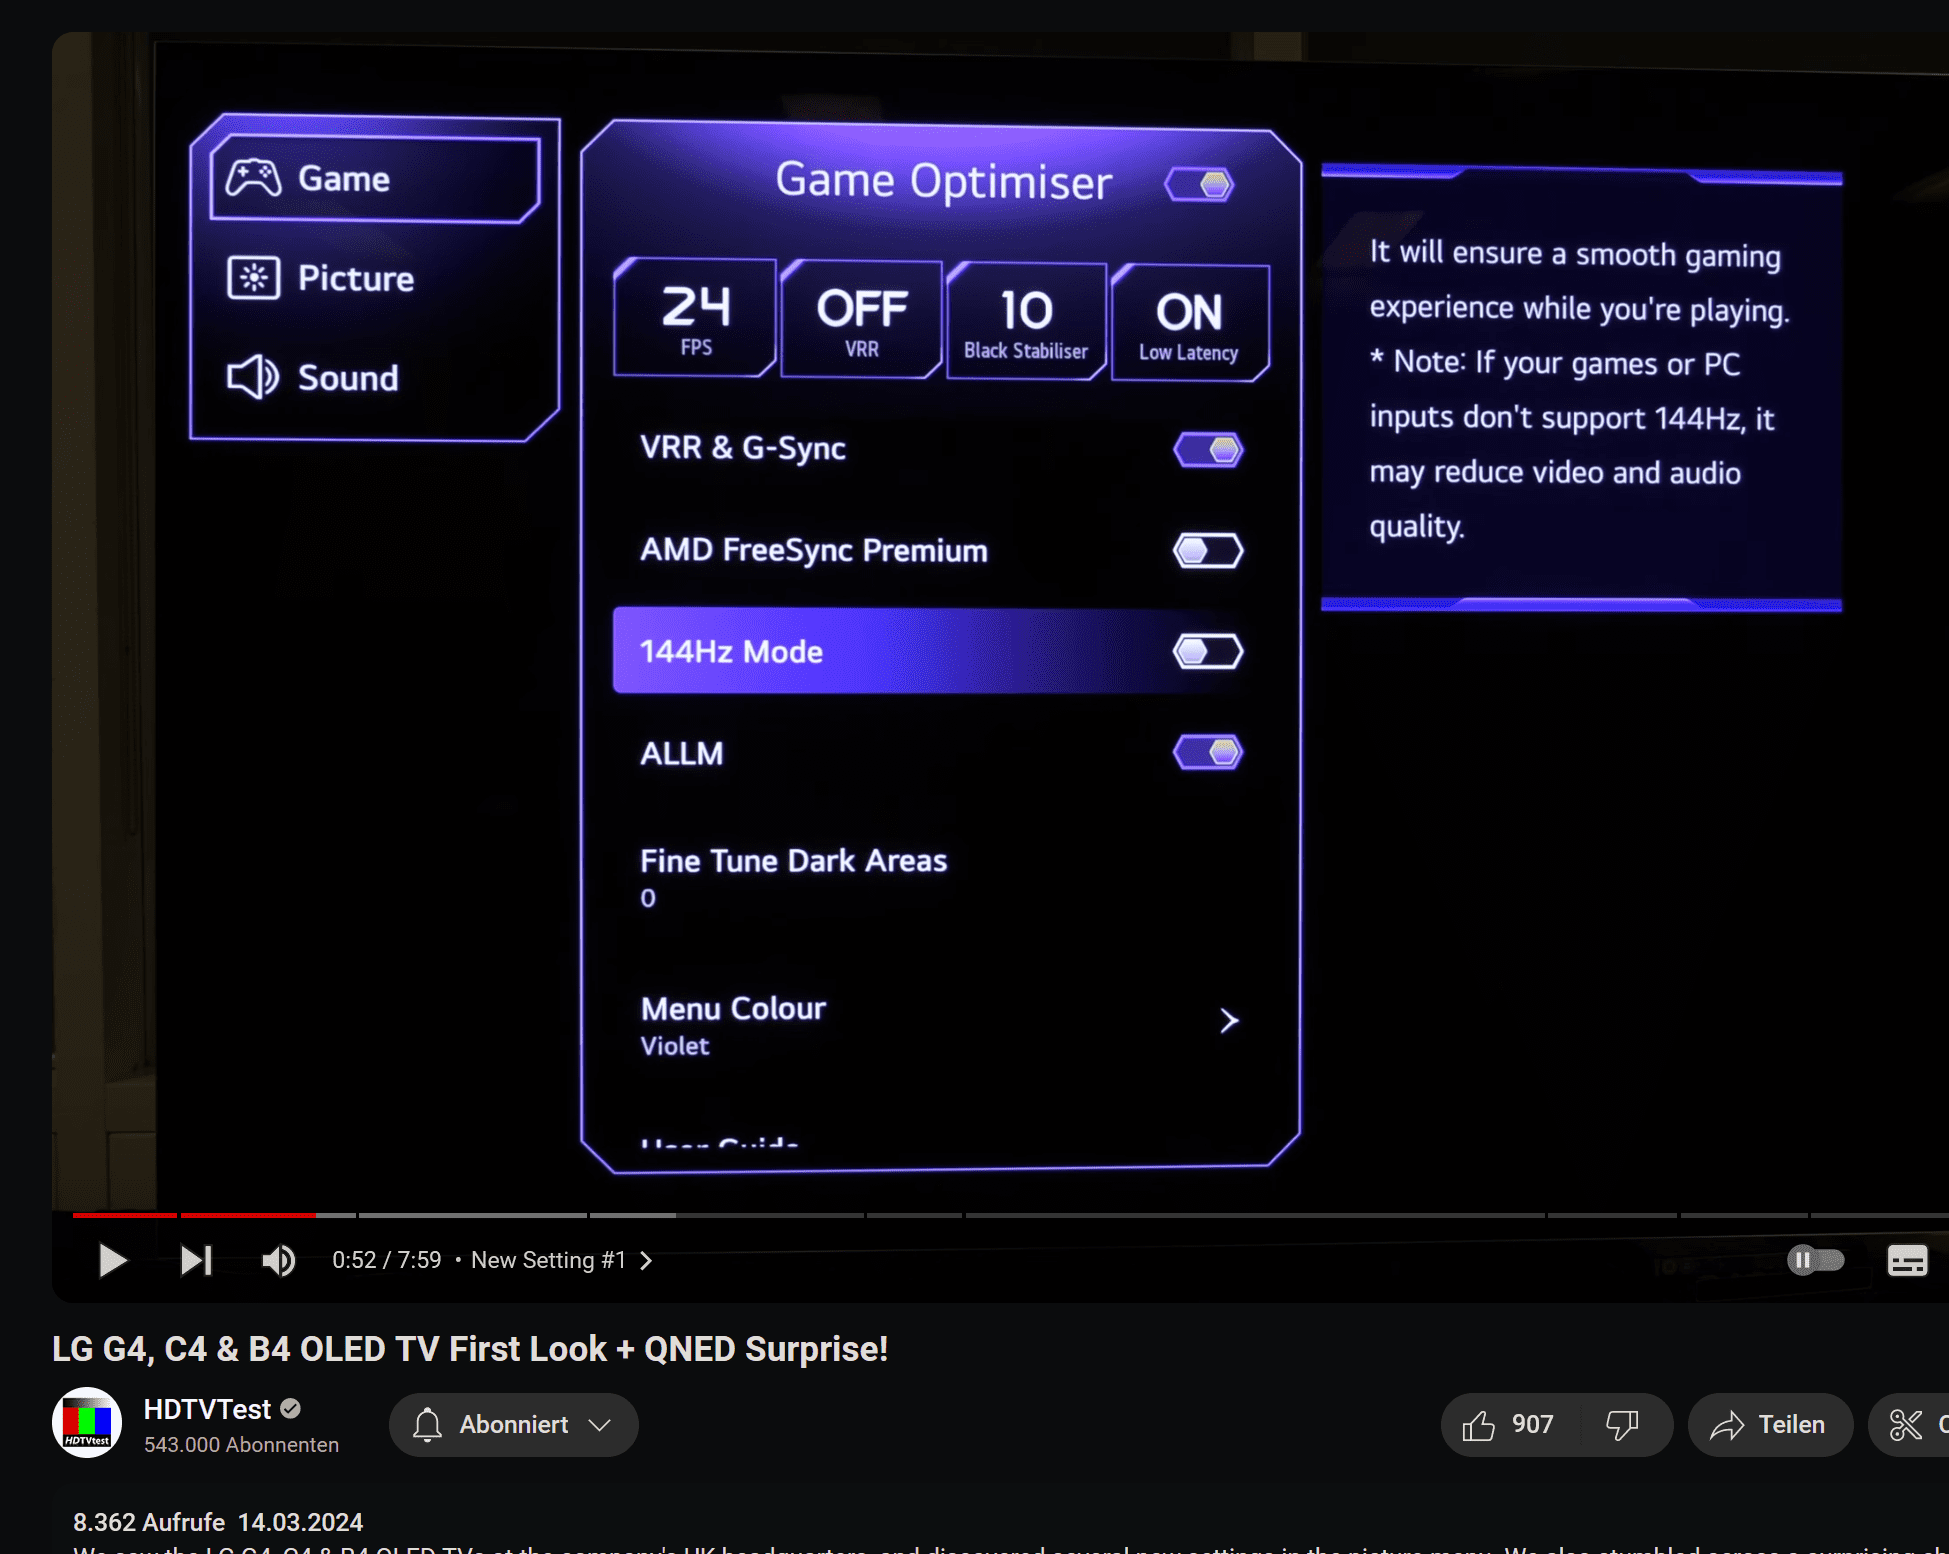Toggle AMD FreeSync Premium switch
This screenshot has height=1554, width=1949.
[1208, 551]
